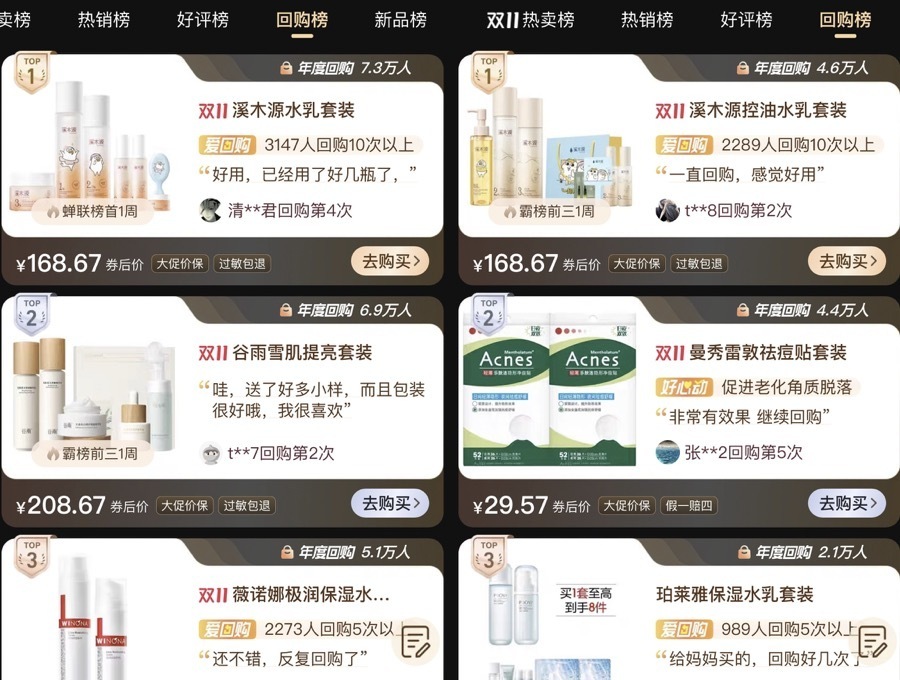900x680 pixels.
Task: Open t**8 reviewer avatar
Action: tap(668, 211)
